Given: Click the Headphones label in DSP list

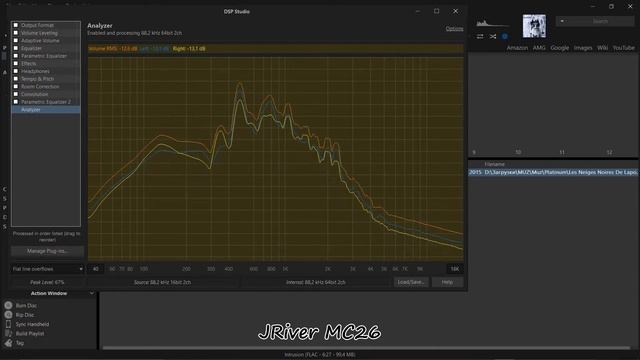Looking at the screenshot, I should pyautogui.click(x=35, y=71).
